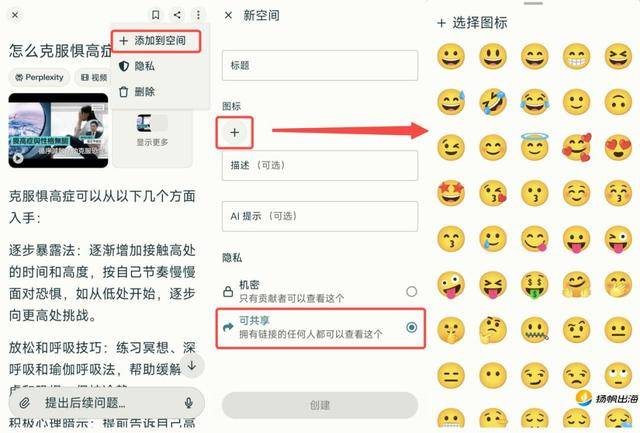This screenshot has height=433, width=640.
Task: Click the 标题 input field
Action: pos(320,65)
